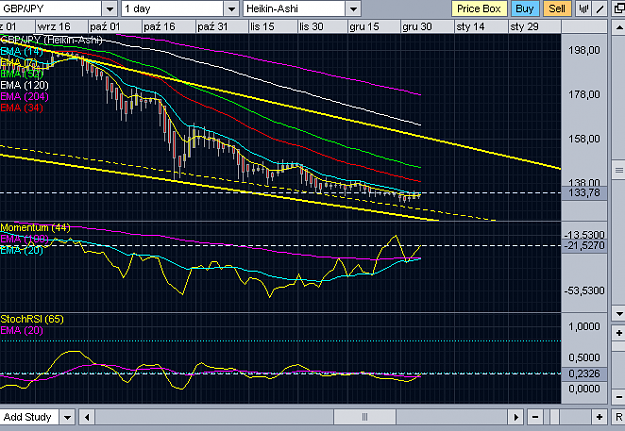Image resolution: width=625 pixels, height=431 pixels.
Task: Click the vertical scrollbar up arrow
Action: [619, 27]
